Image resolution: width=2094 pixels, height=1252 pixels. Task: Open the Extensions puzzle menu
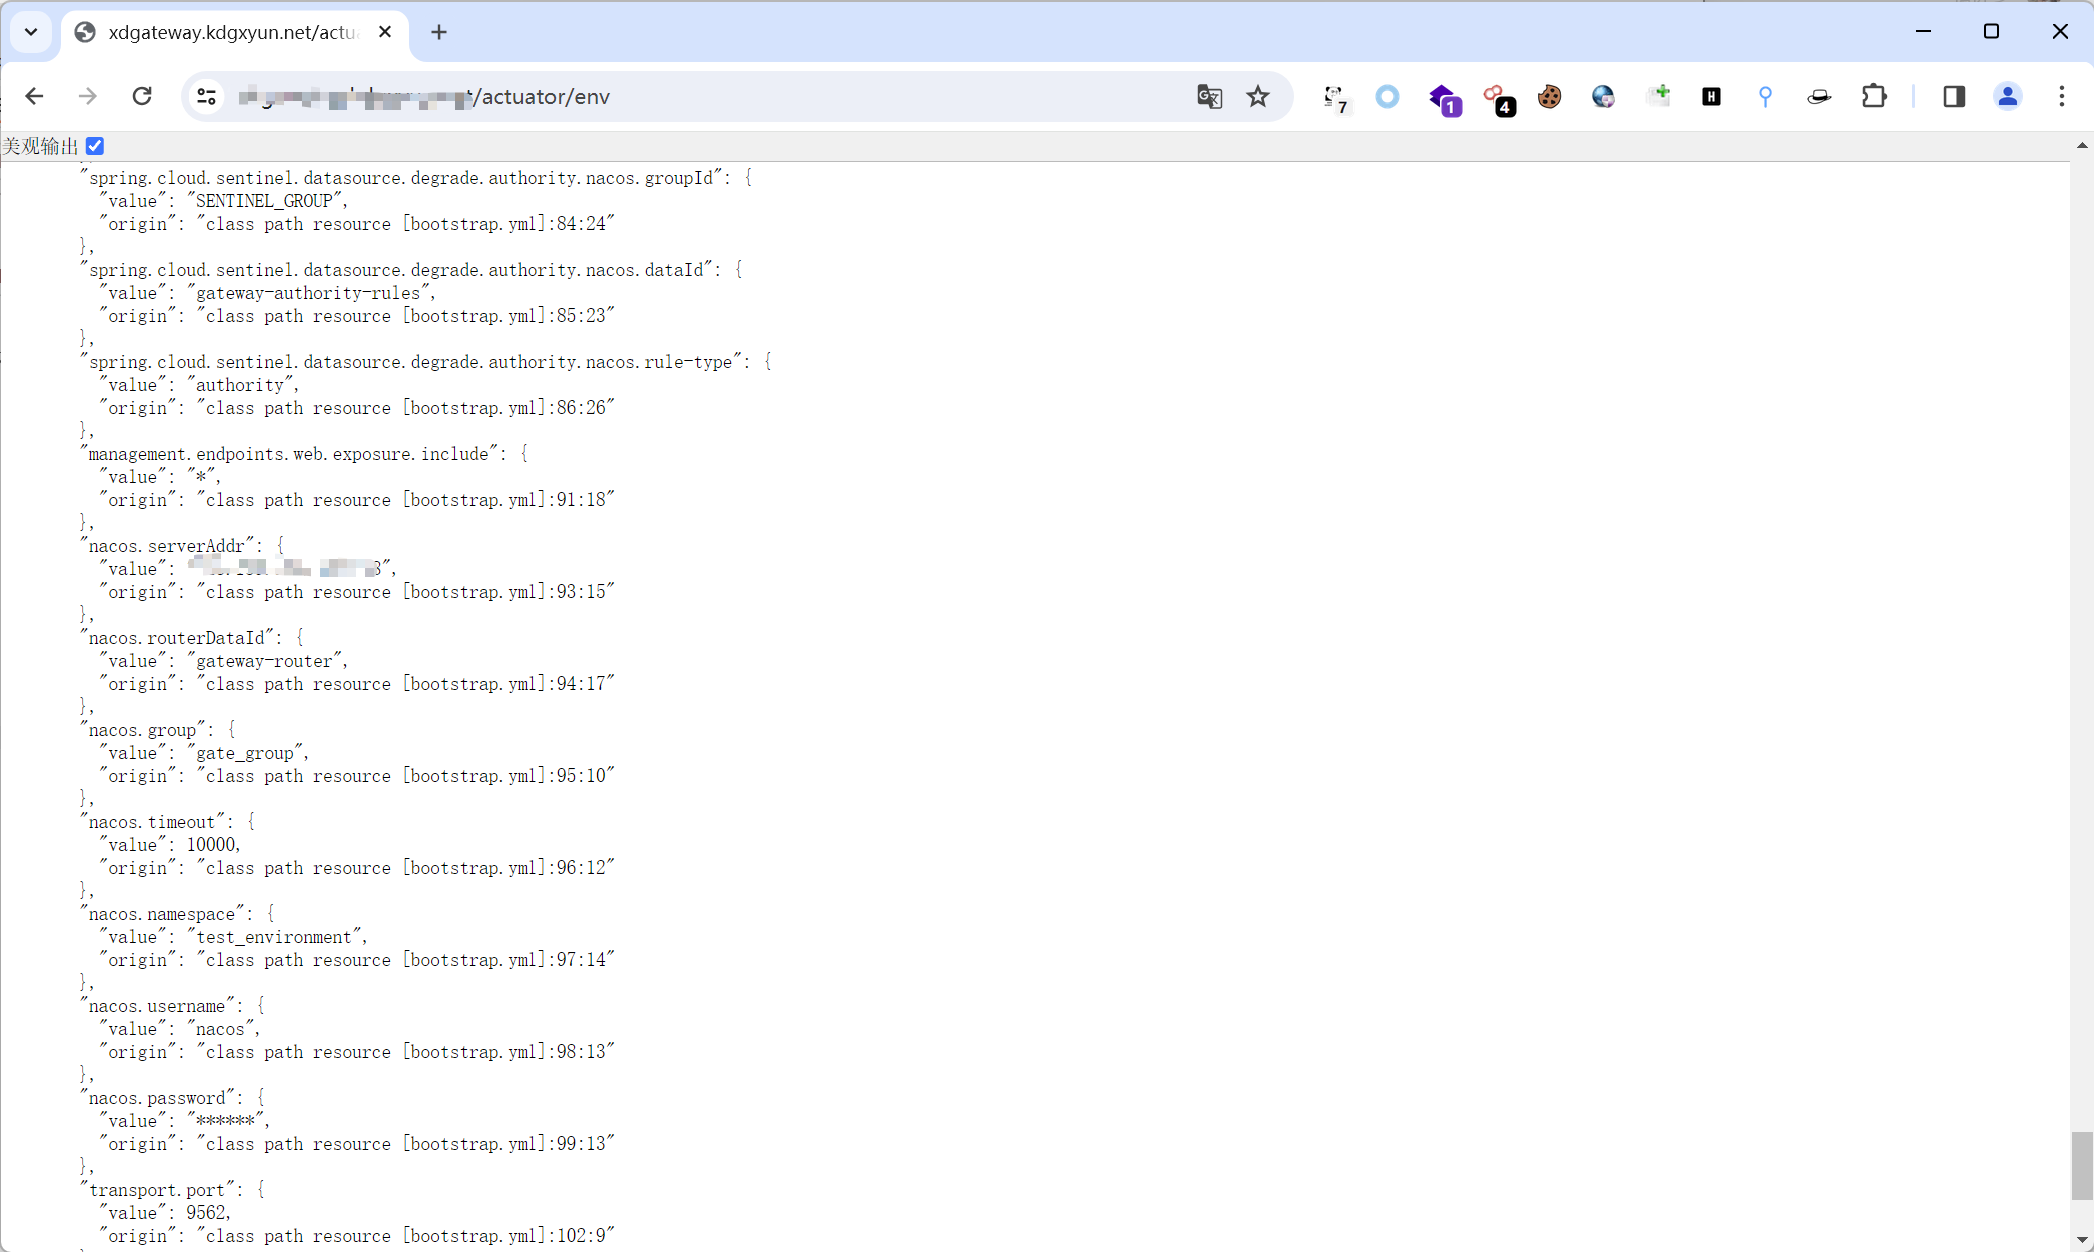tap(1874, 96)
